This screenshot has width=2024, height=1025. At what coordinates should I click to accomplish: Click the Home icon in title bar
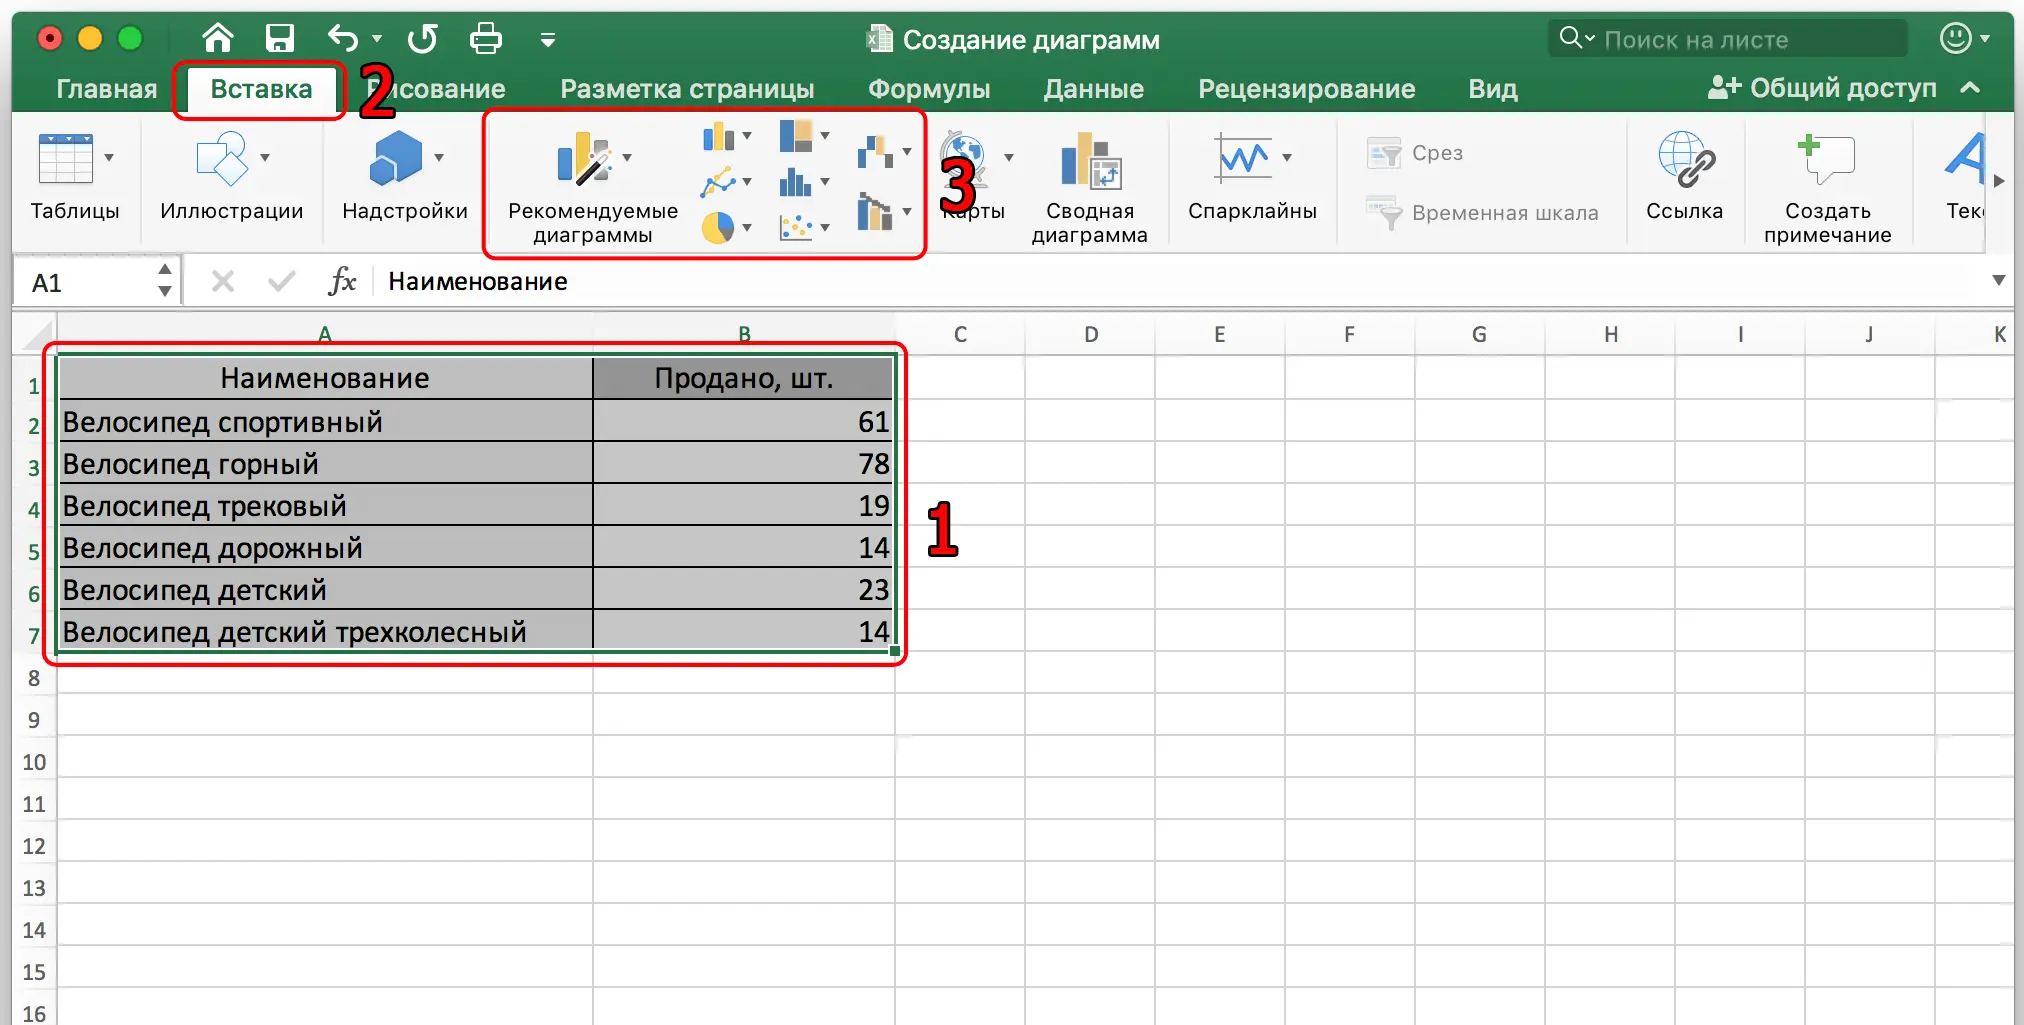pos(218,39)
